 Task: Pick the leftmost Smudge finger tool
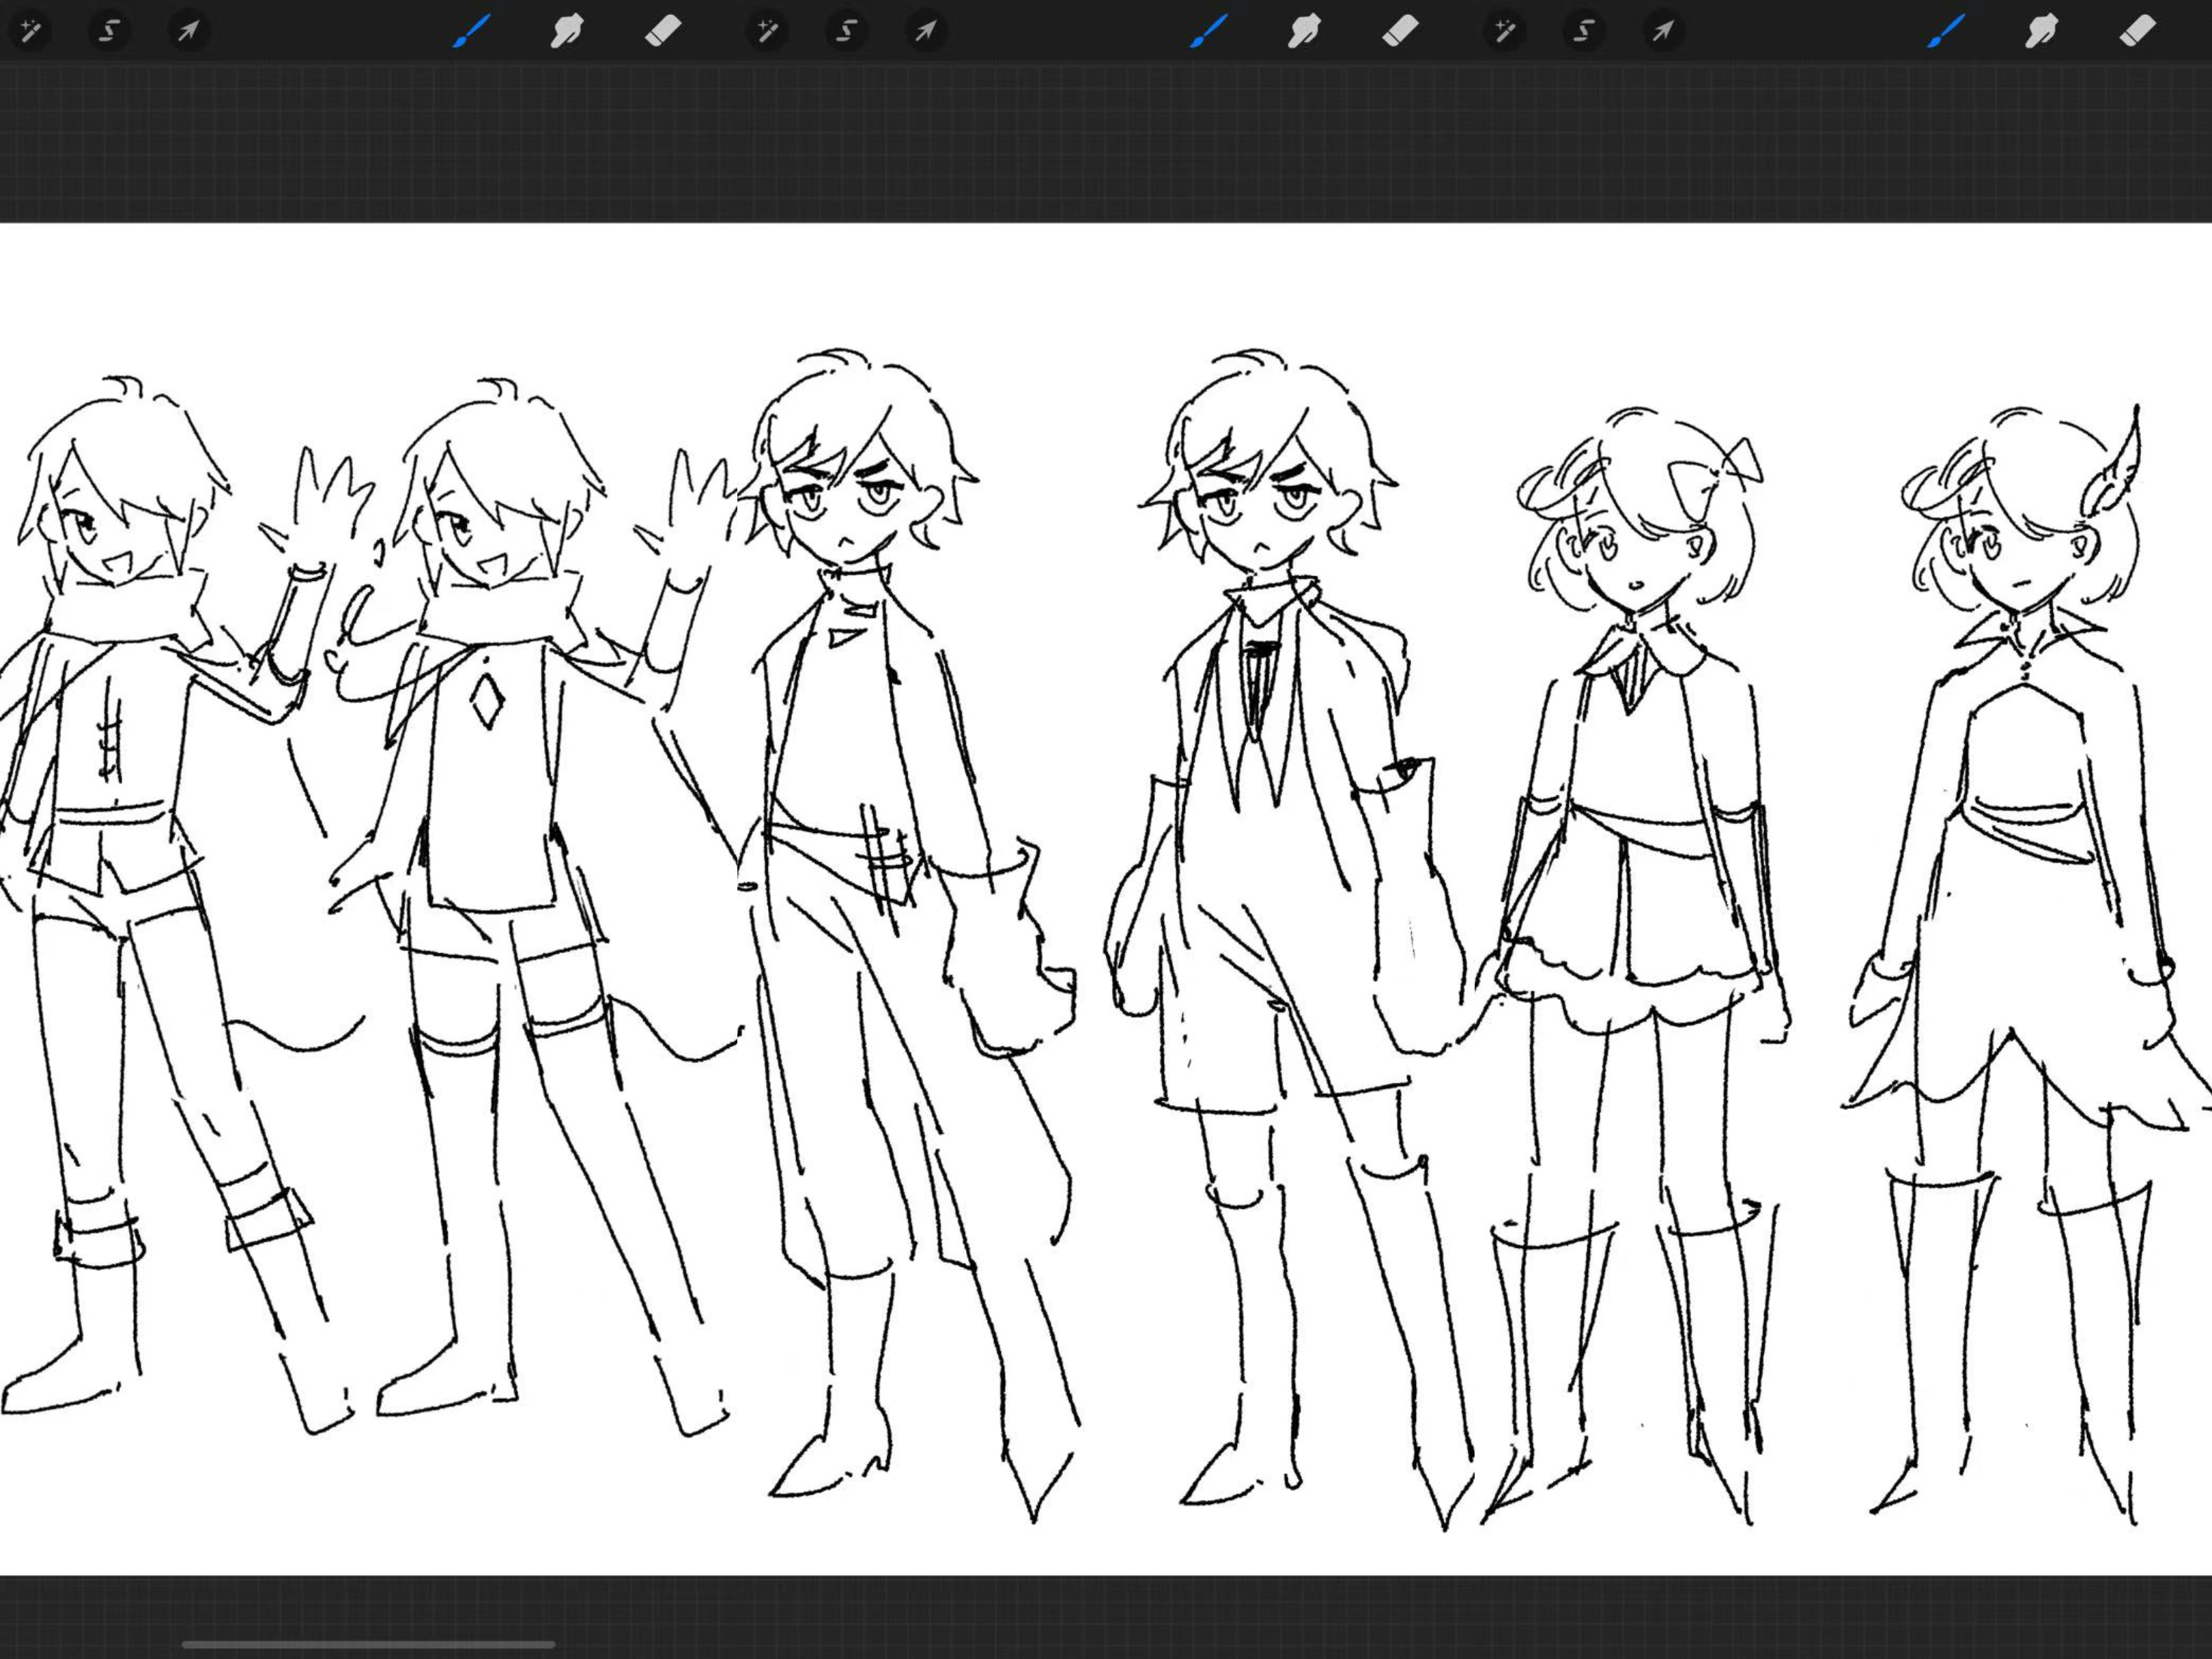tap(567, 31)
